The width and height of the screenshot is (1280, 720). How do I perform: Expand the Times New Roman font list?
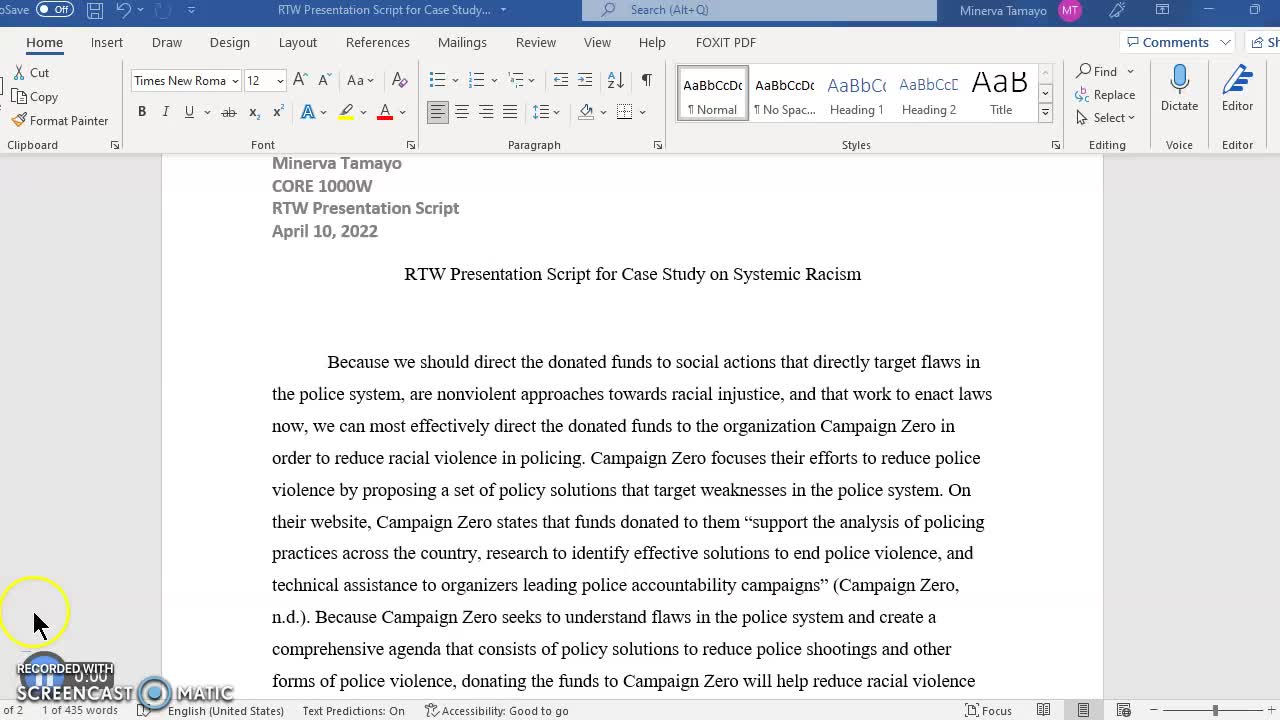[235, 81]
